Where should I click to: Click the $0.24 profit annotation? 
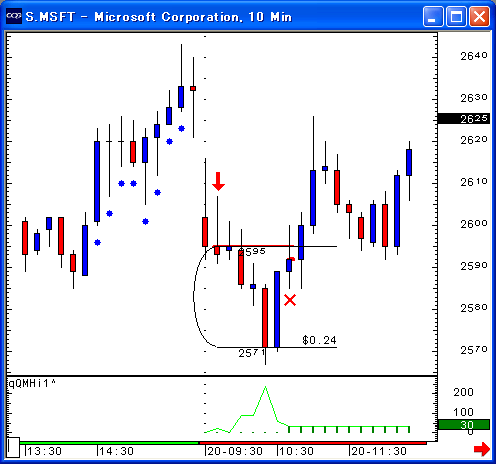click(319, 340)
